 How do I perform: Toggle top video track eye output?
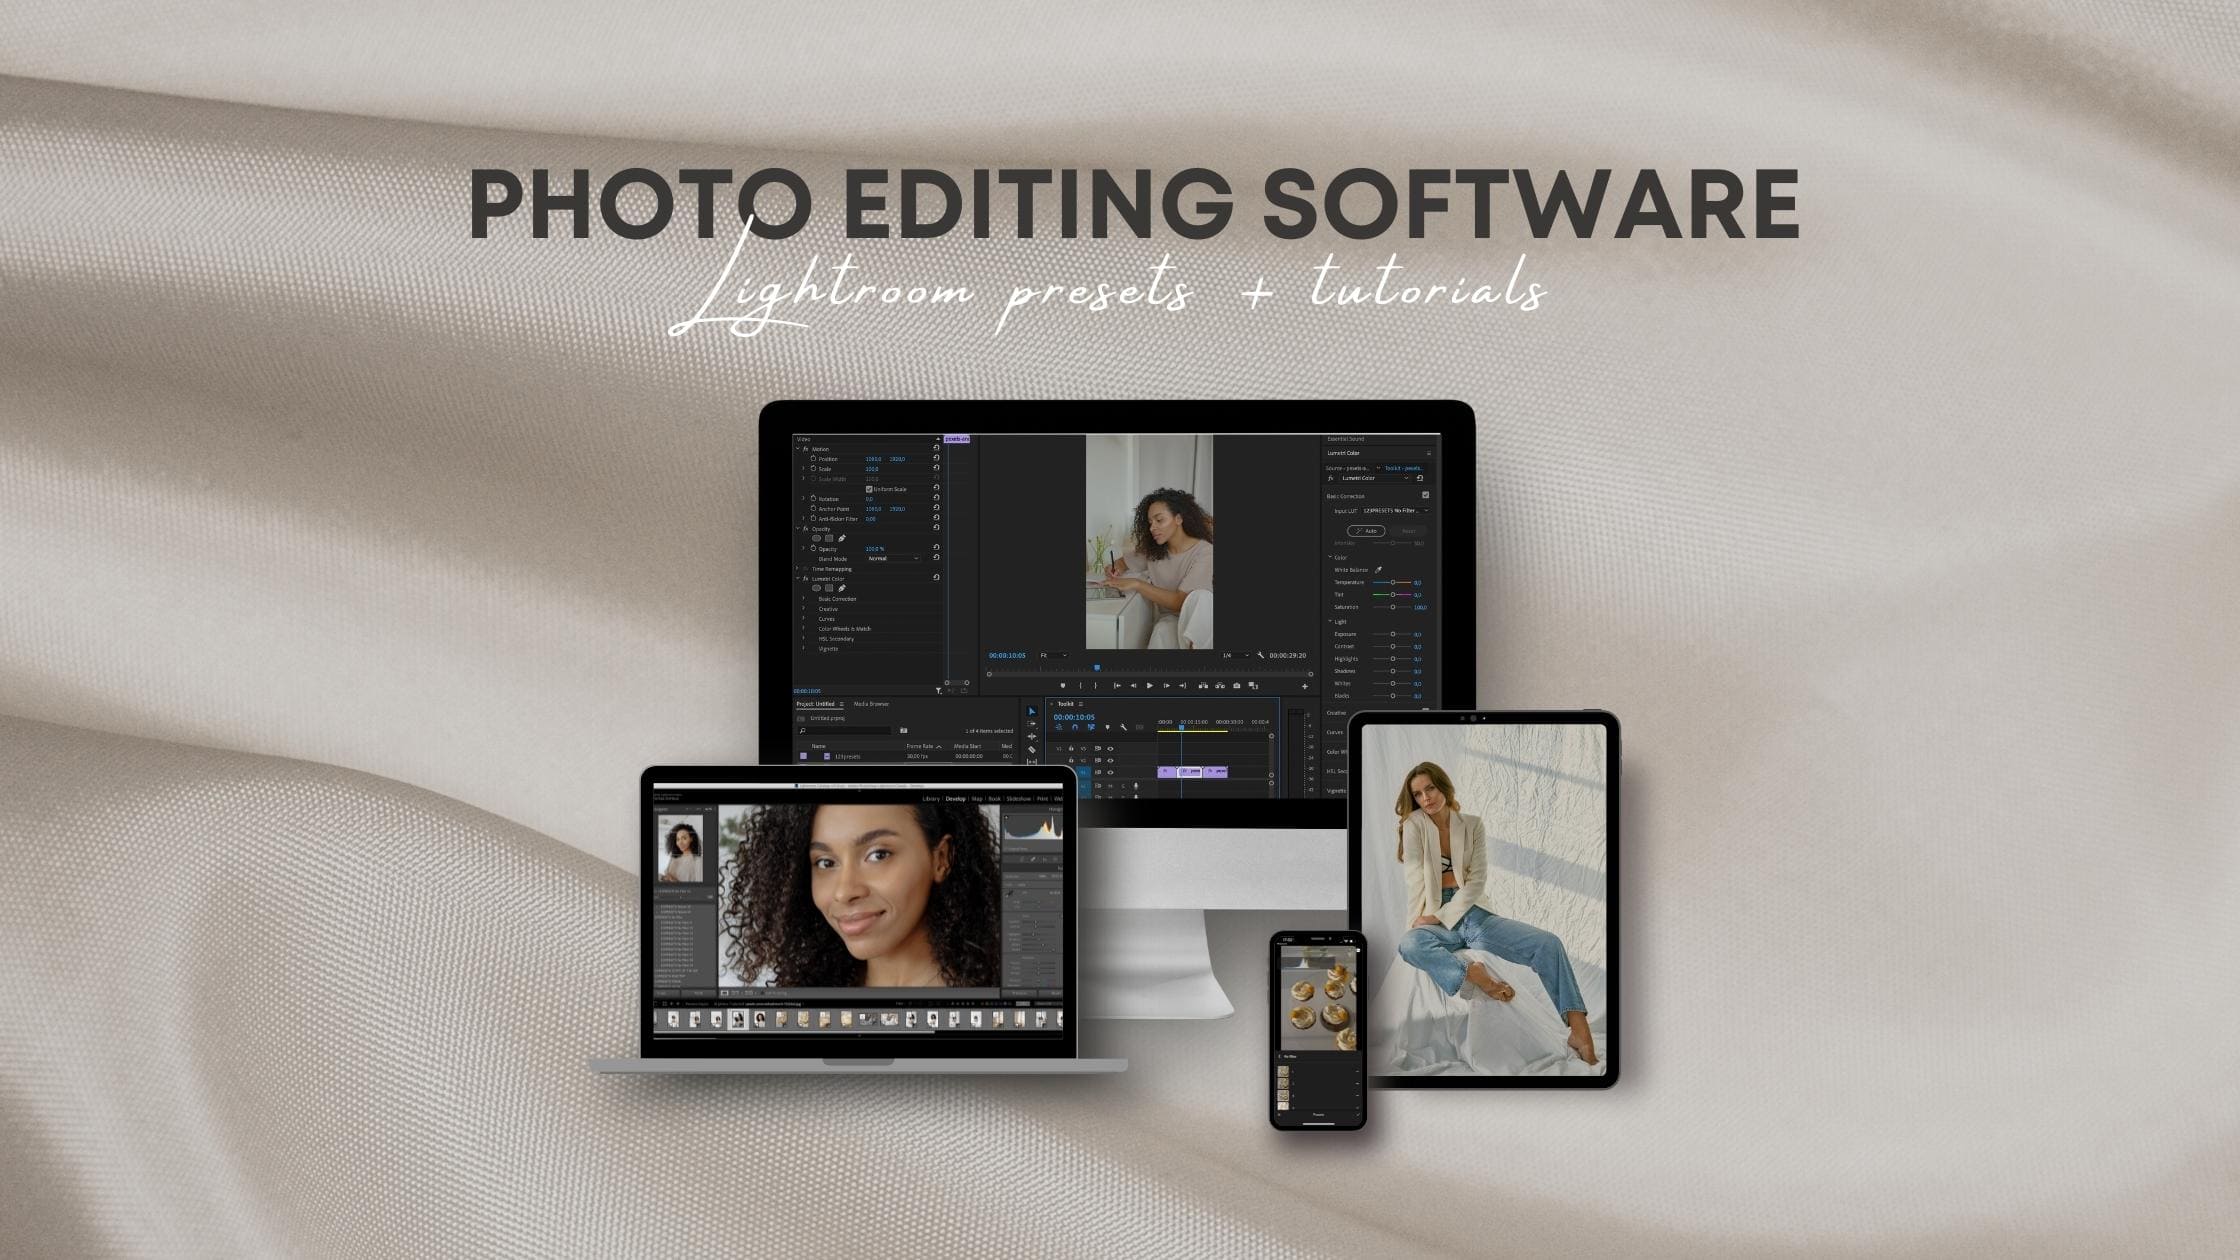1110,749
